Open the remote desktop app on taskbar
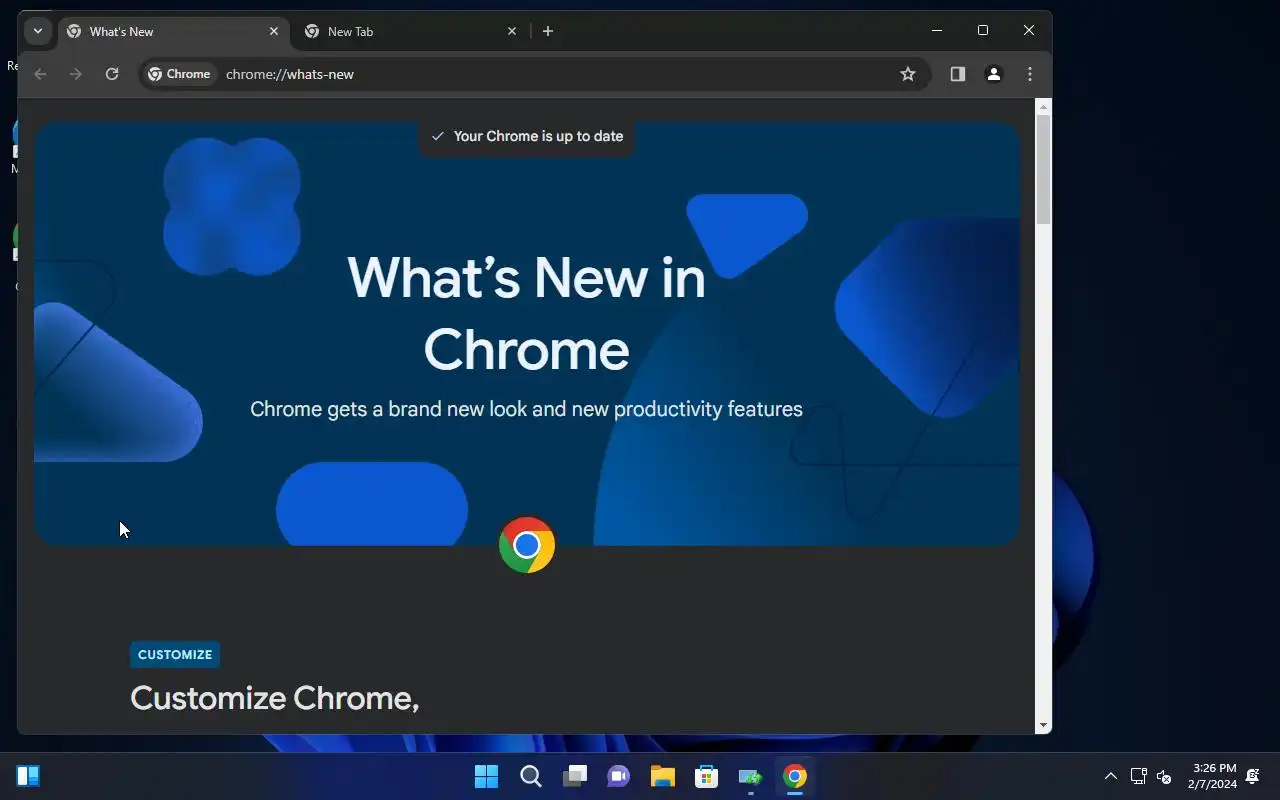This screenshot has height=800, width=1280. coord(751,777)
